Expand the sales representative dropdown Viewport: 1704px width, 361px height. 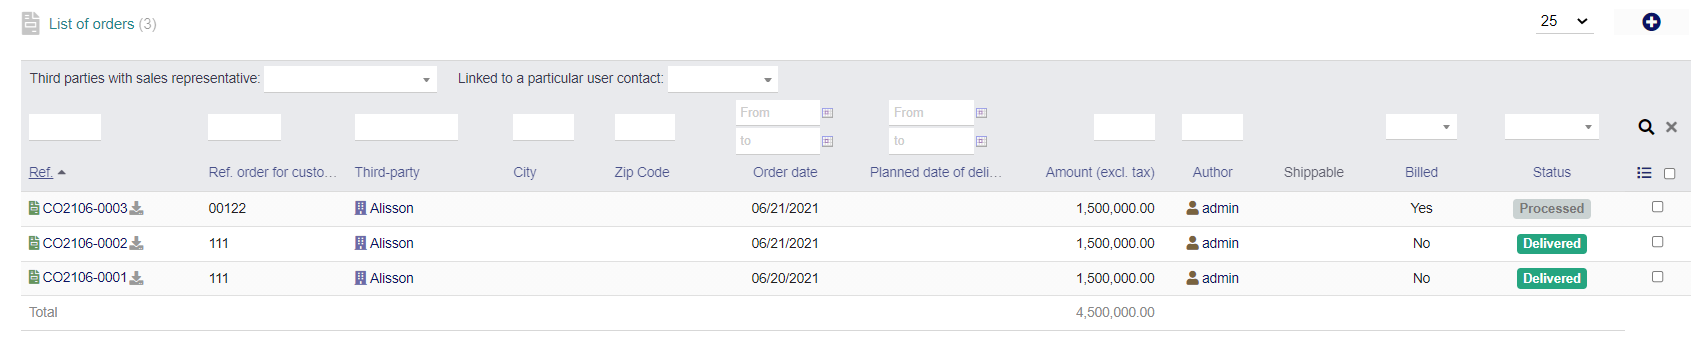[350, 79]
